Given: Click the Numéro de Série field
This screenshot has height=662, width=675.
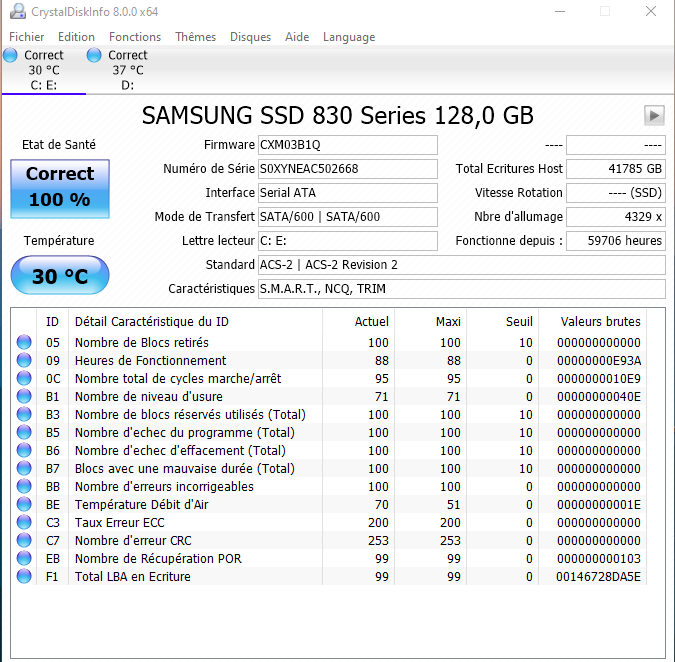Looking at the screenshot, I should point(347,169).
